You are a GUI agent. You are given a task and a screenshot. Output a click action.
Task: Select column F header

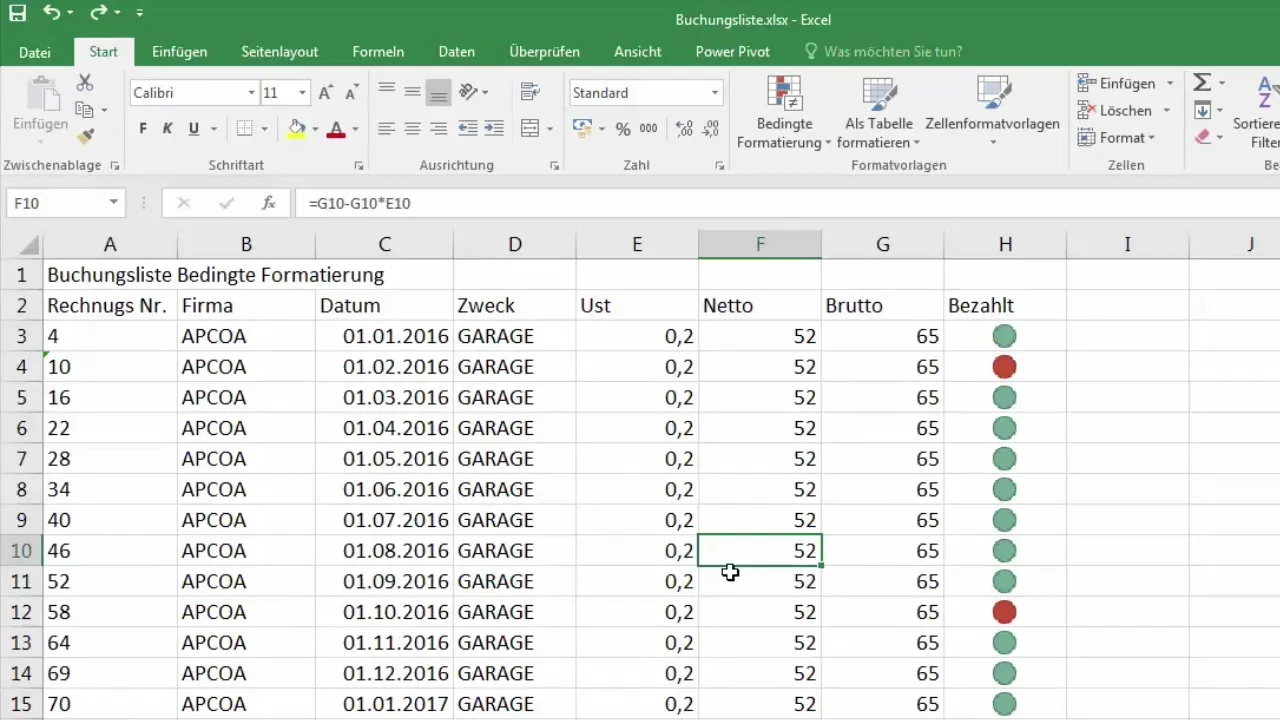[760, 244]
